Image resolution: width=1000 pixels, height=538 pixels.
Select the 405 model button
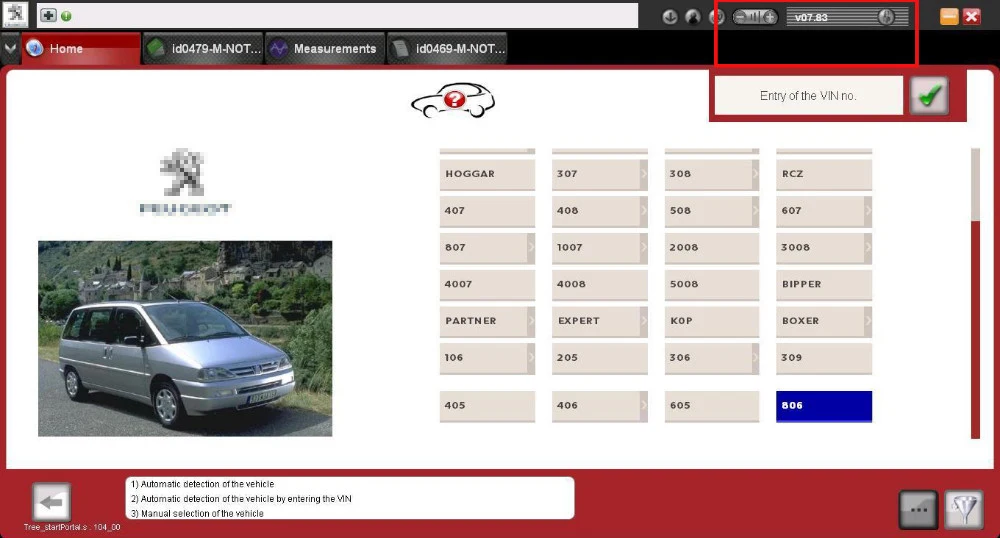point(487,407)
